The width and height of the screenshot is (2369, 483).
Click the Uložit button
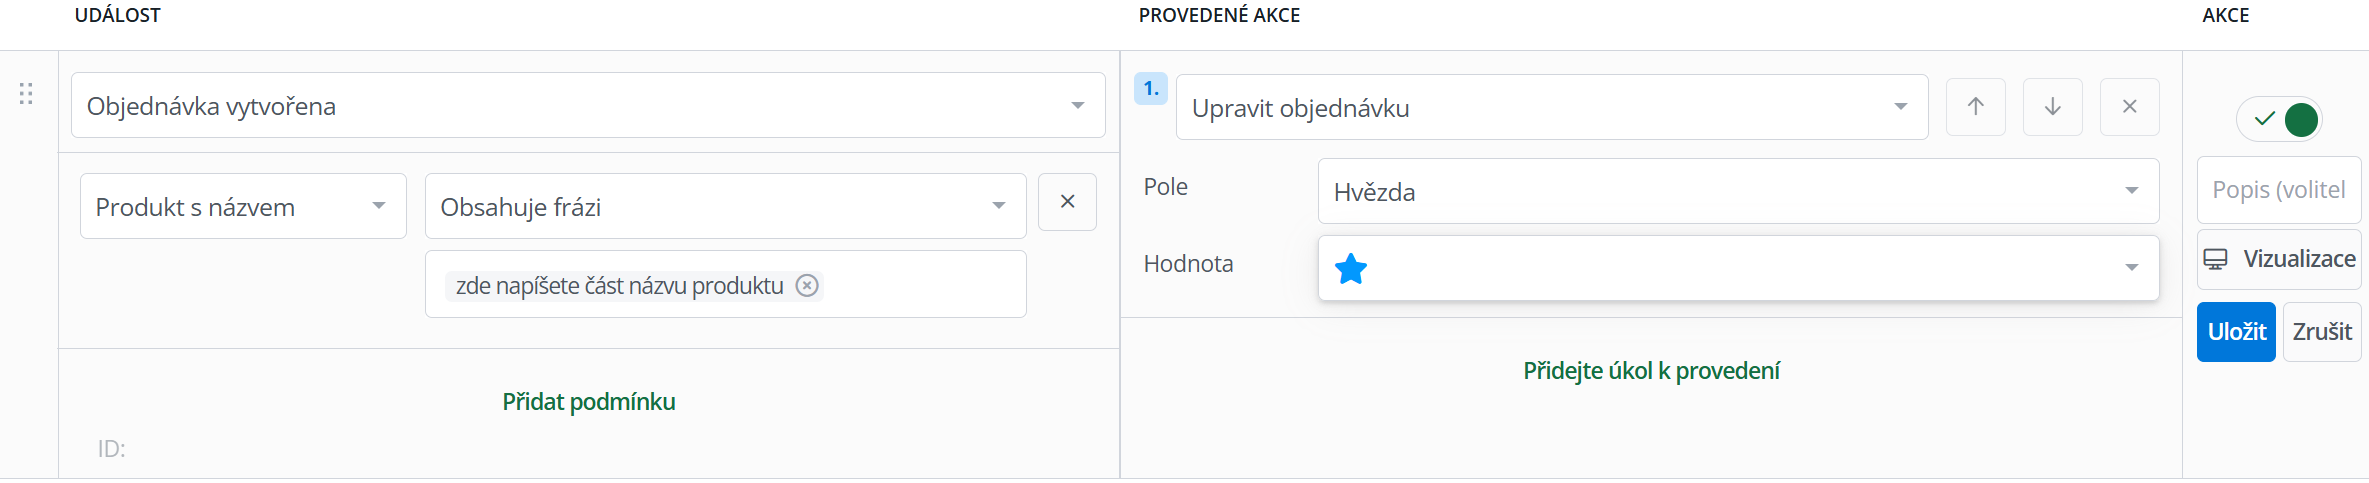pyautogui.click(x=2236, y=332)
